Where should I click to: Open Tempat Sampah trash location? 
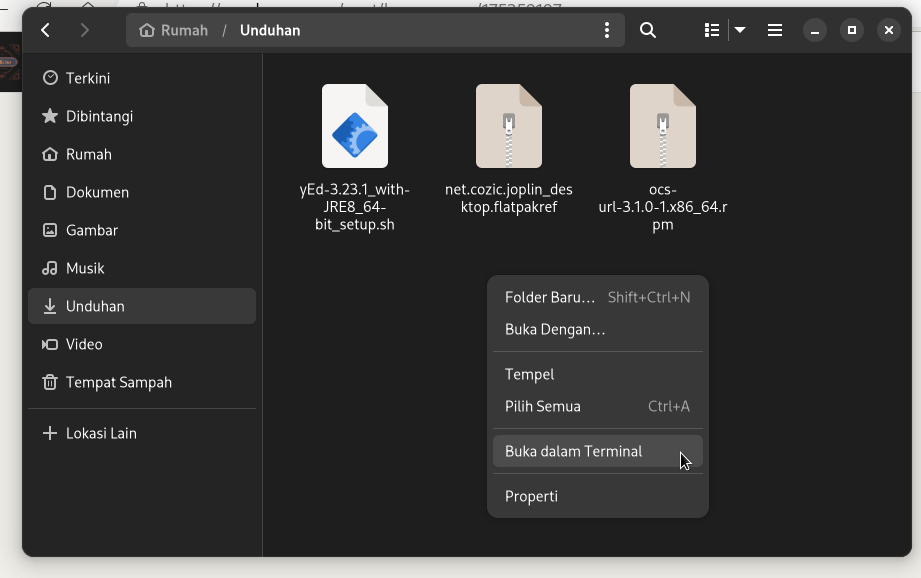coord(118,382)
